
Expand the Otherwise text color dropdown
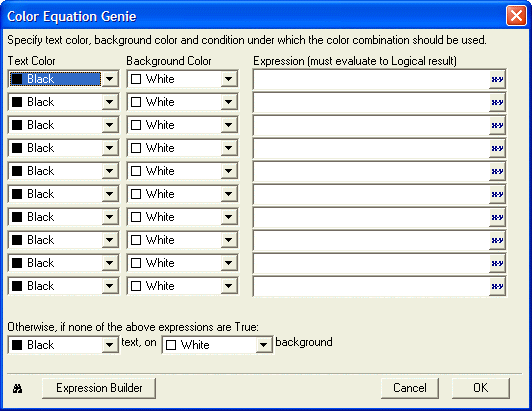(110, 345)
